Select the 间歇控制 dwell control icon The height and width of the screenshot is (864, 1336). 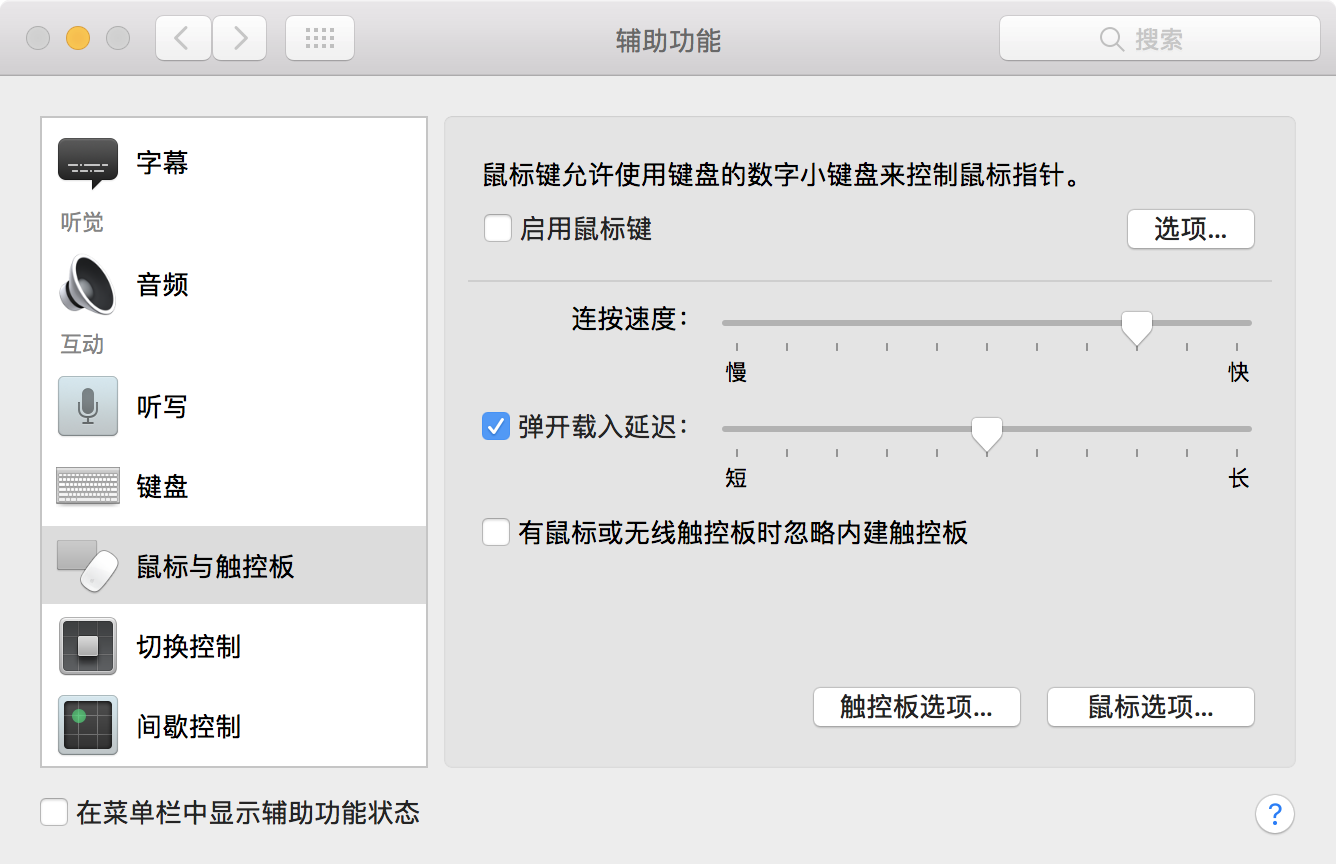click(x=88, y=726)
